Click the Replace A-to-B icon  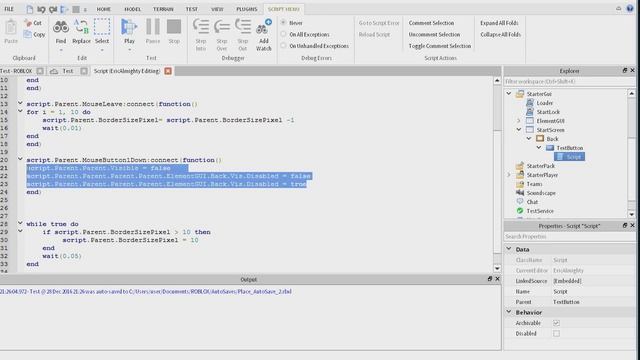tap(81, 27)
